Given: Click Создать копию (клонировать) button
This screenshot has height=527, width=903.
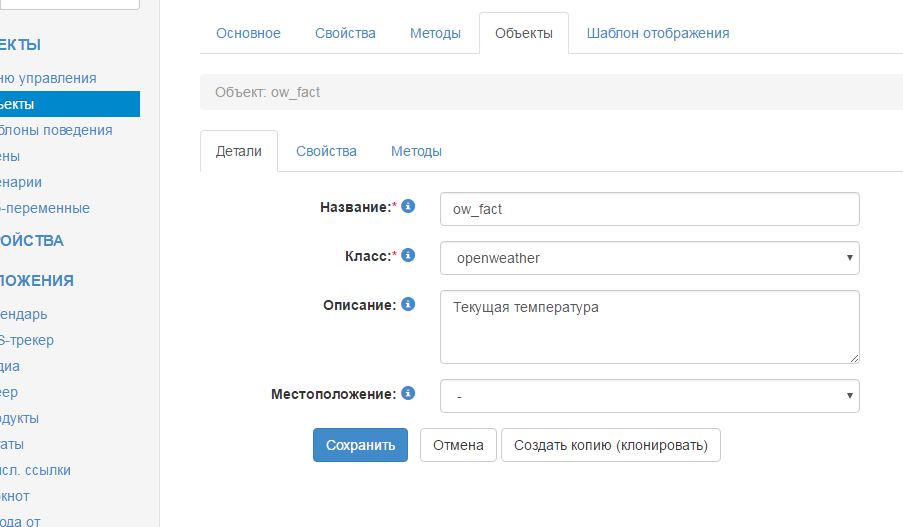Looking at the screenshot, I should [610, 445].
